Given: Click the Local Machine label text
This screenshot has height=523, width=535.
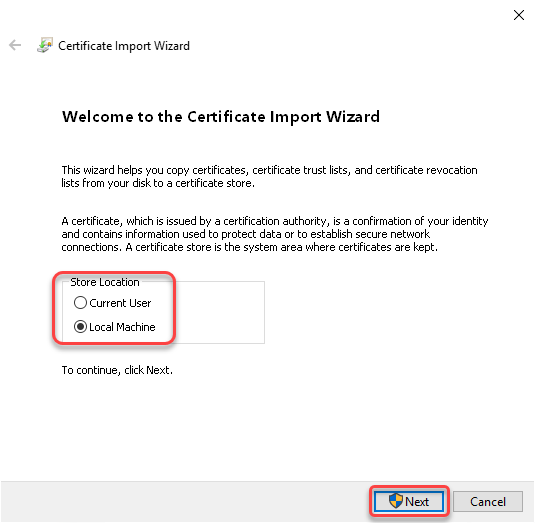Looking at the screenshot, I should pyautogui.click(x=122, y=327).
